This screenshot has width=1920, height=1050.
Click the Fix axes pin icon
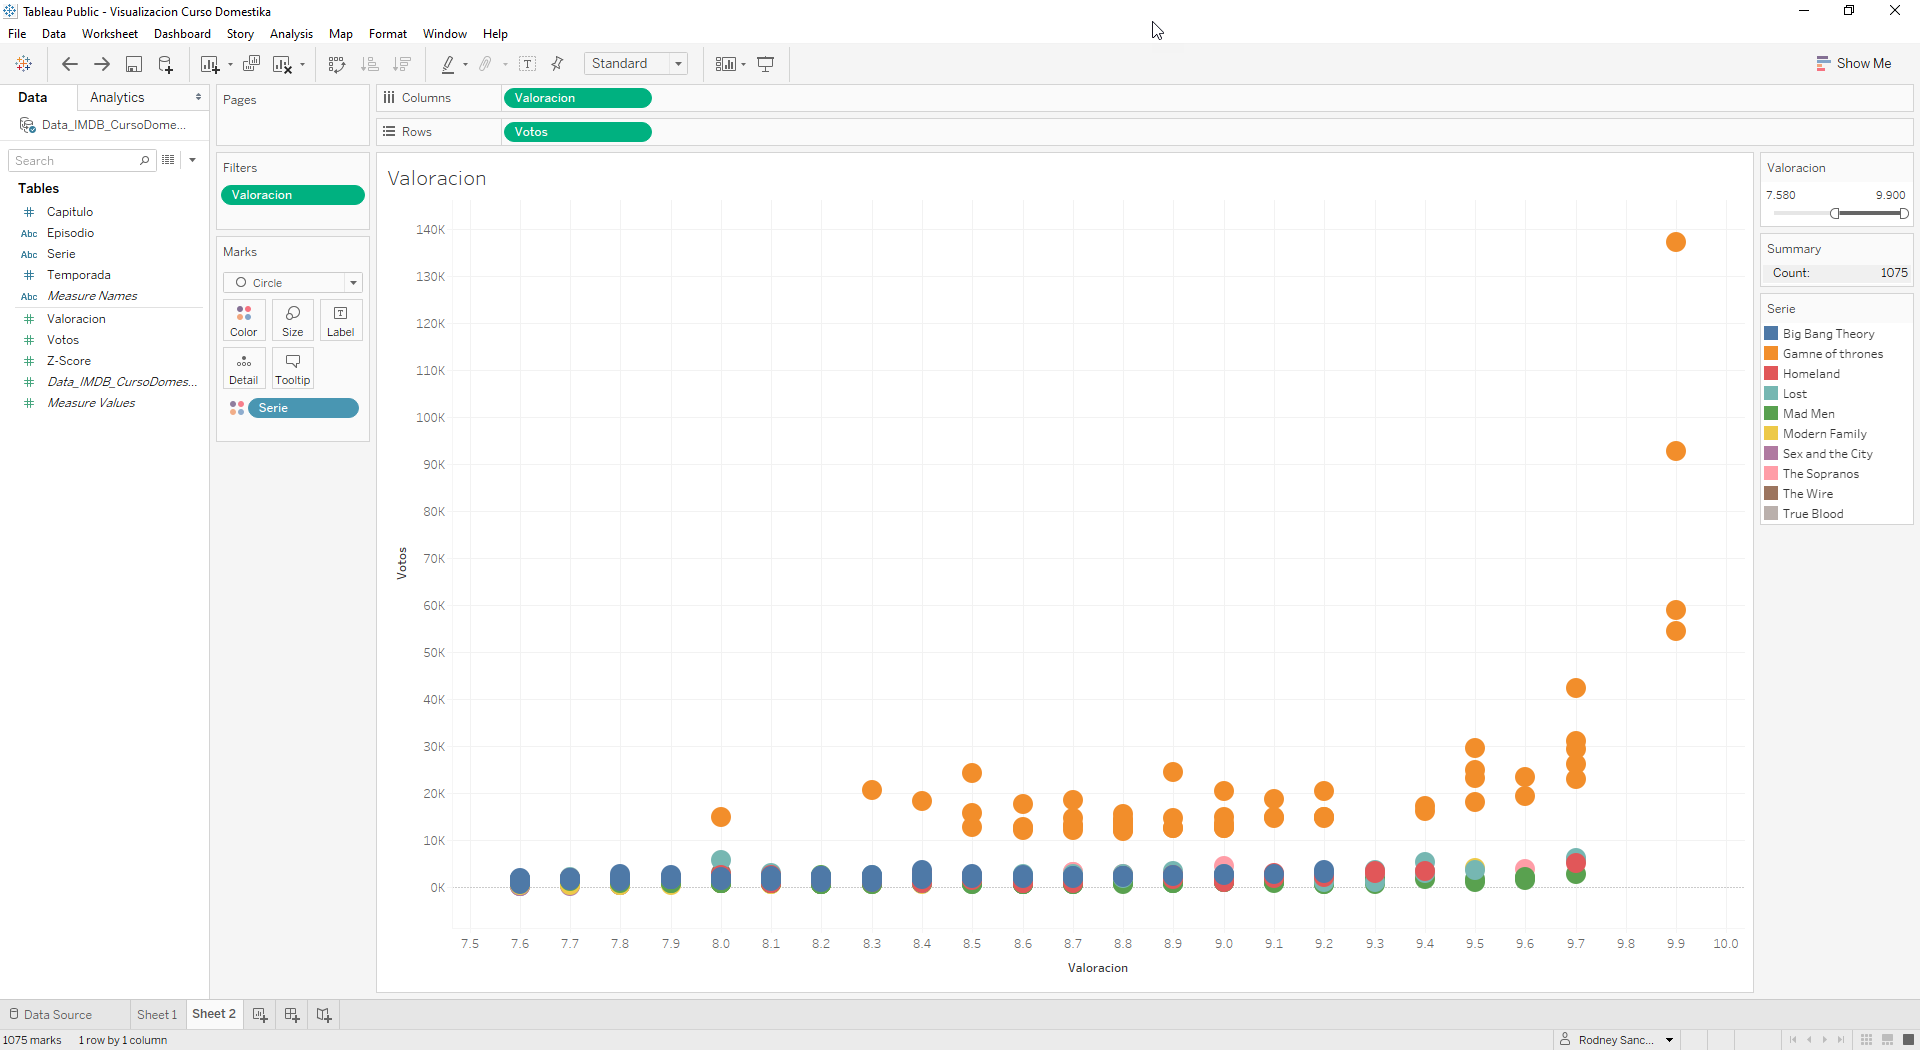(558, 64)
